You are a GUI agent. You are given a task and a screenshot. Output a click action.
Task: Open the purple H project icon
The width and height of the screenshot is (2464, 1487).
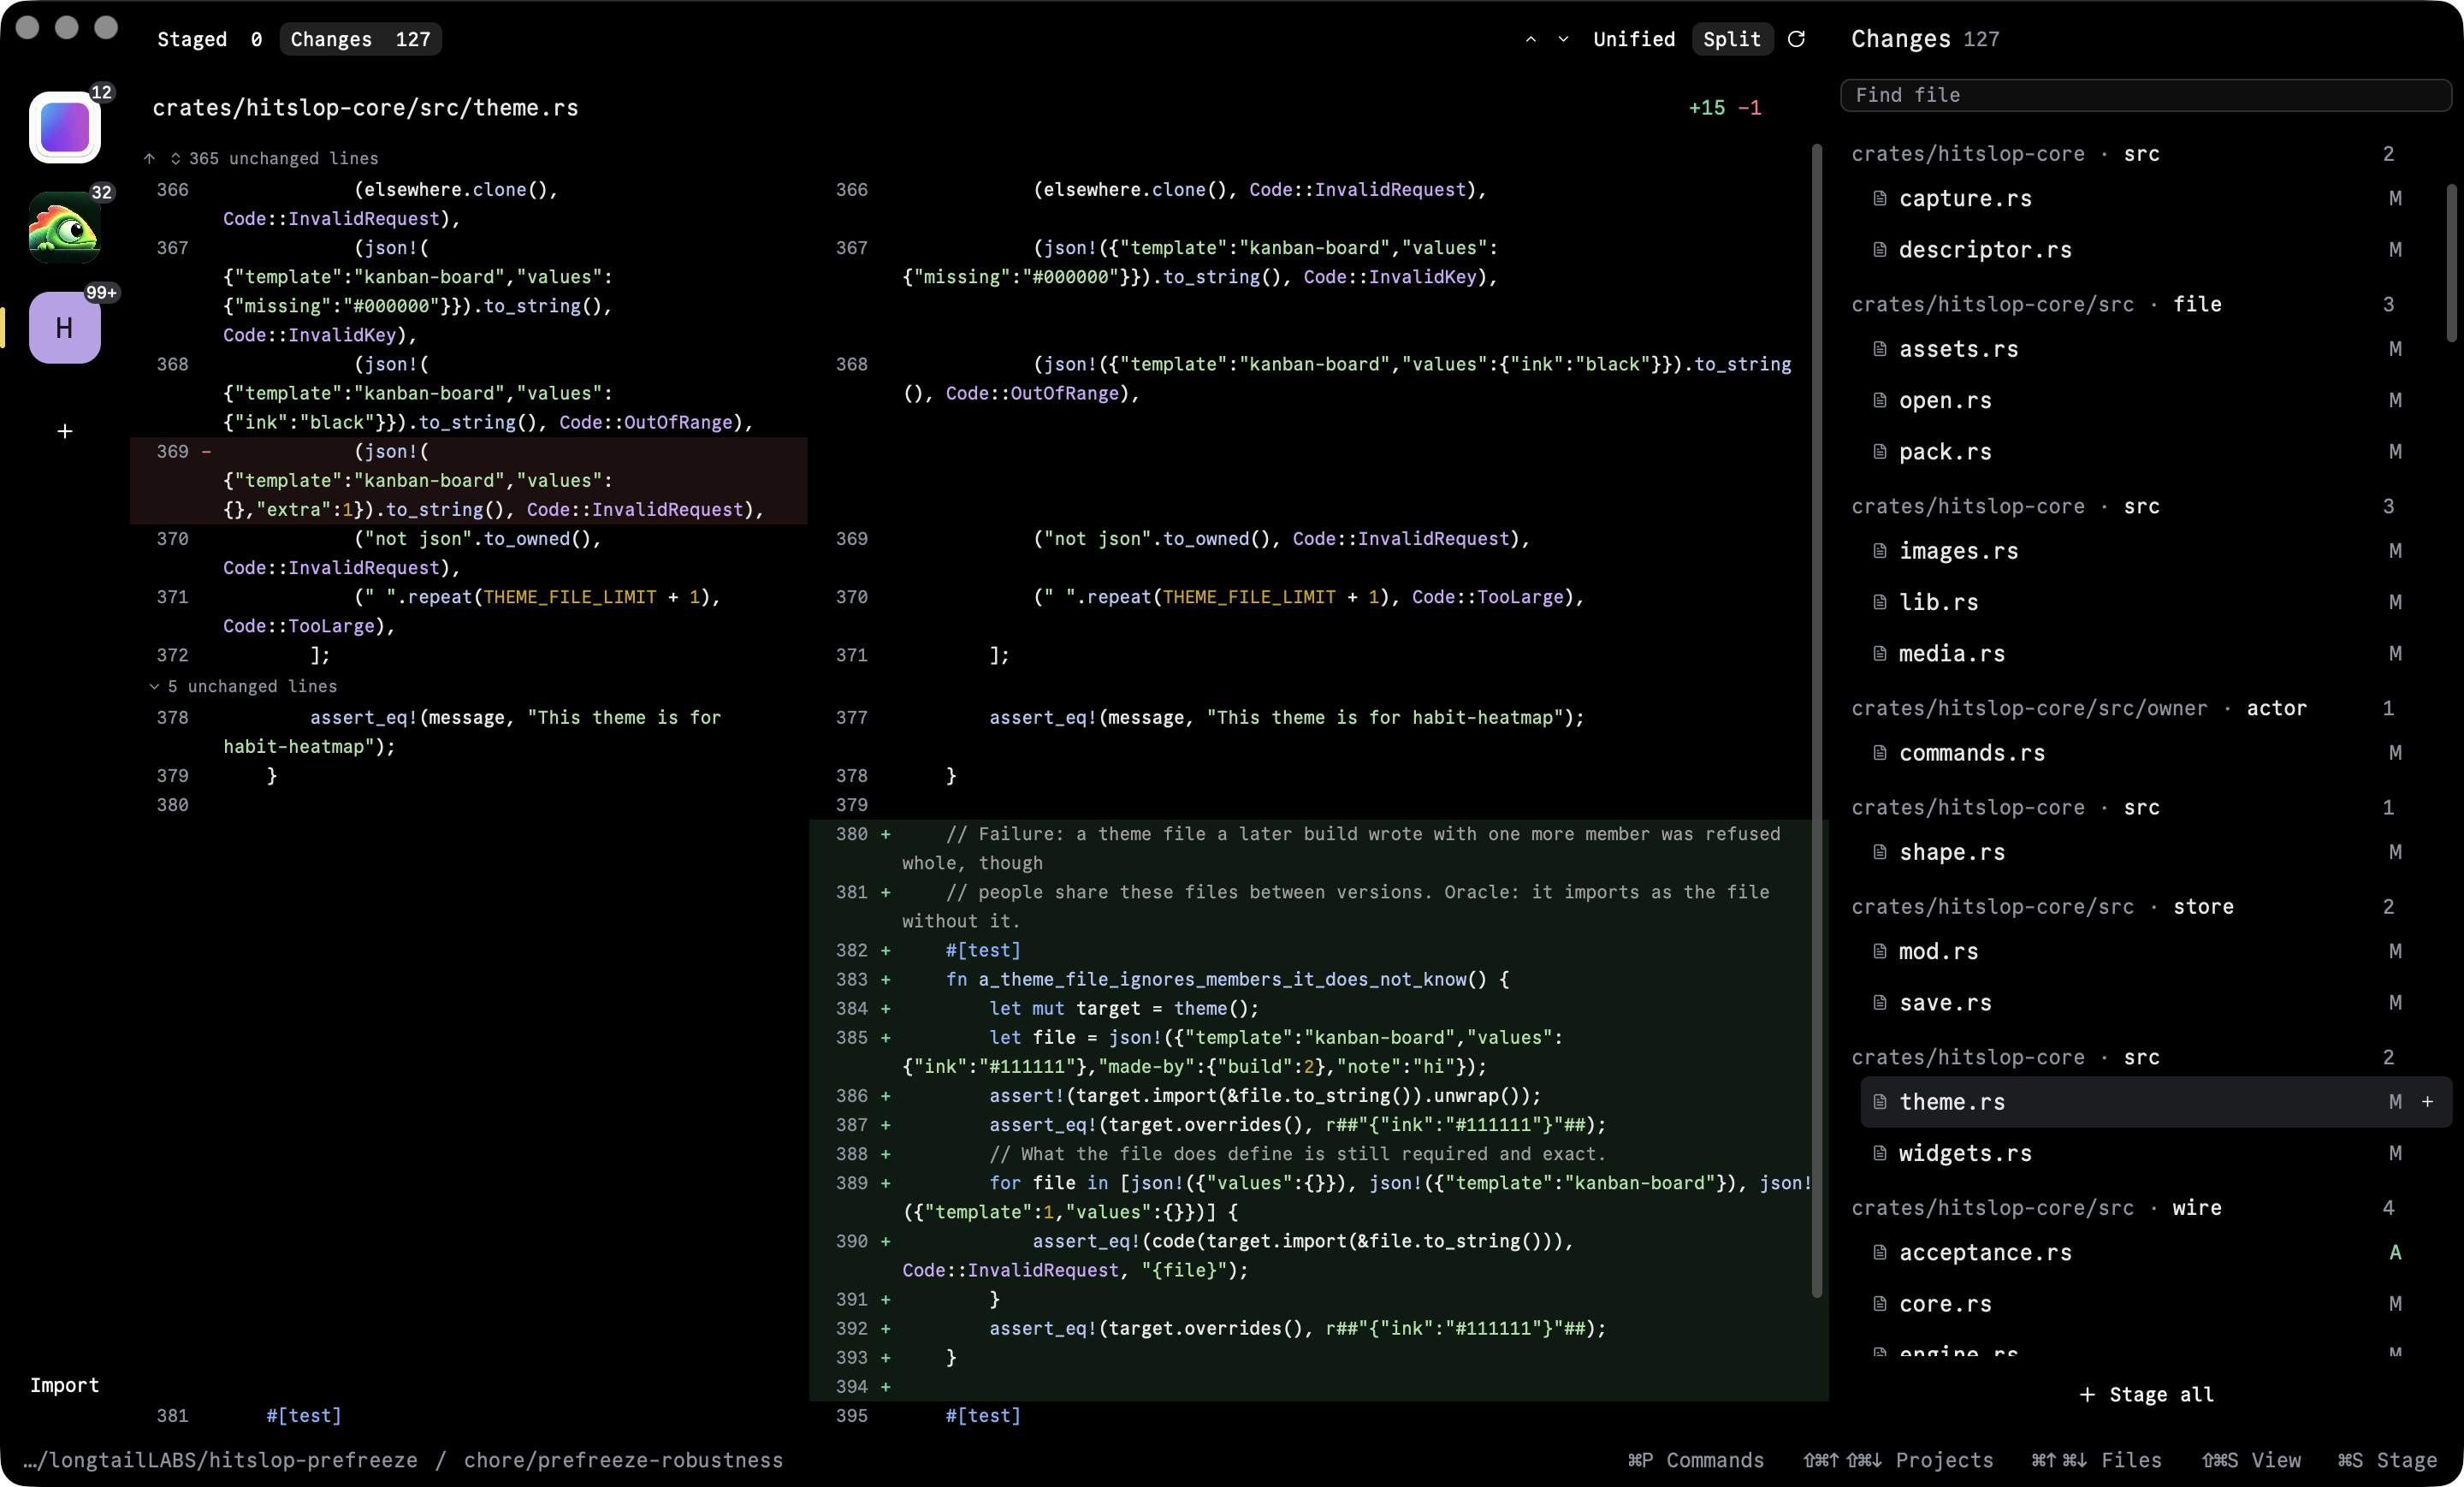click(x=64, y=328)
